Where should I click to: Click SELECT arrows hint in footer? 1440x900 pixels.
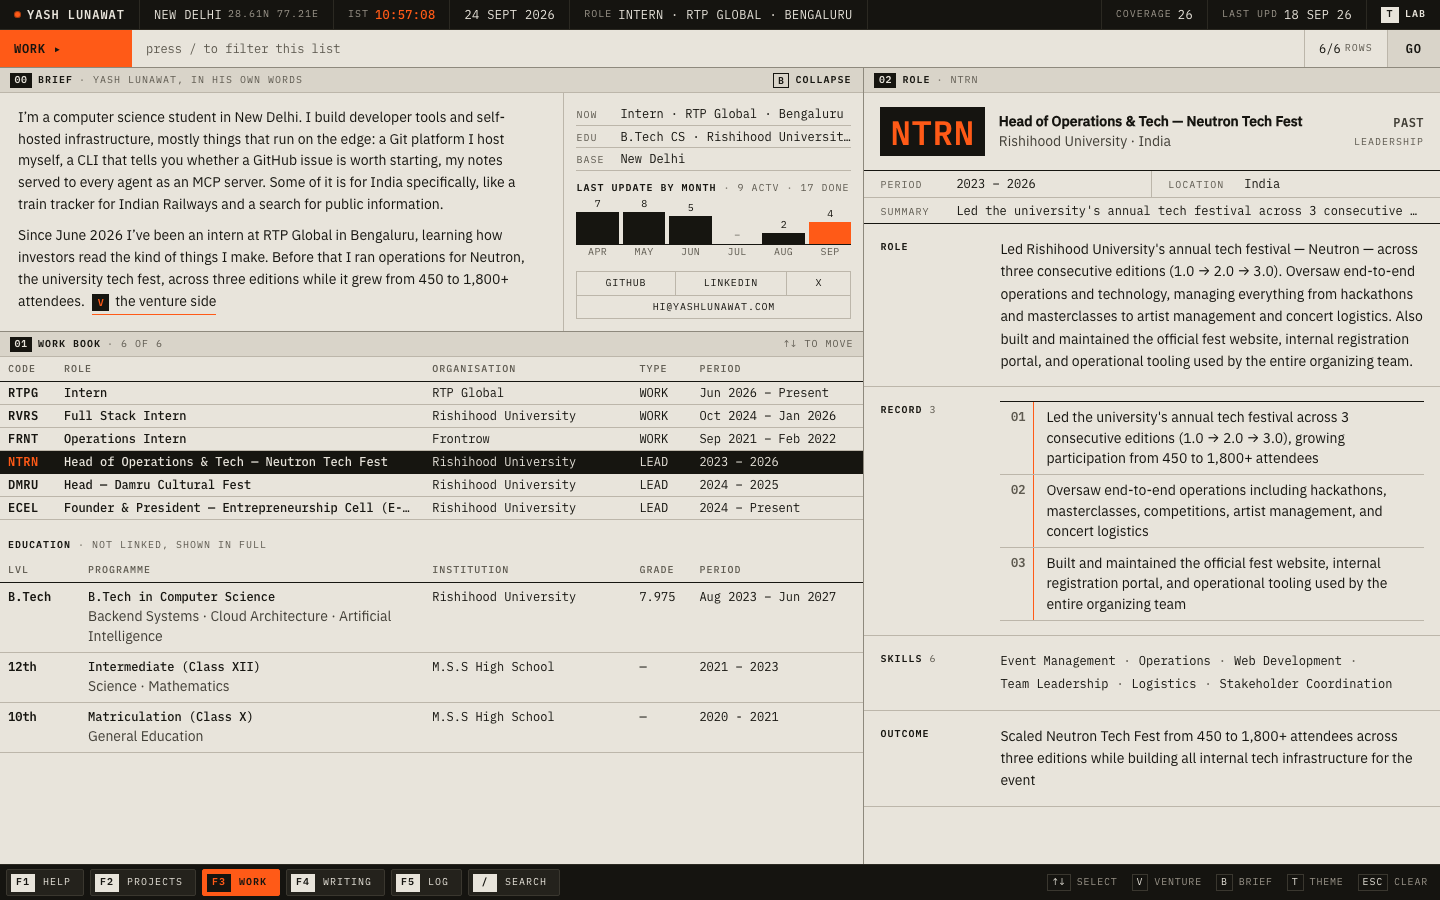click(x=1082, y=882)
